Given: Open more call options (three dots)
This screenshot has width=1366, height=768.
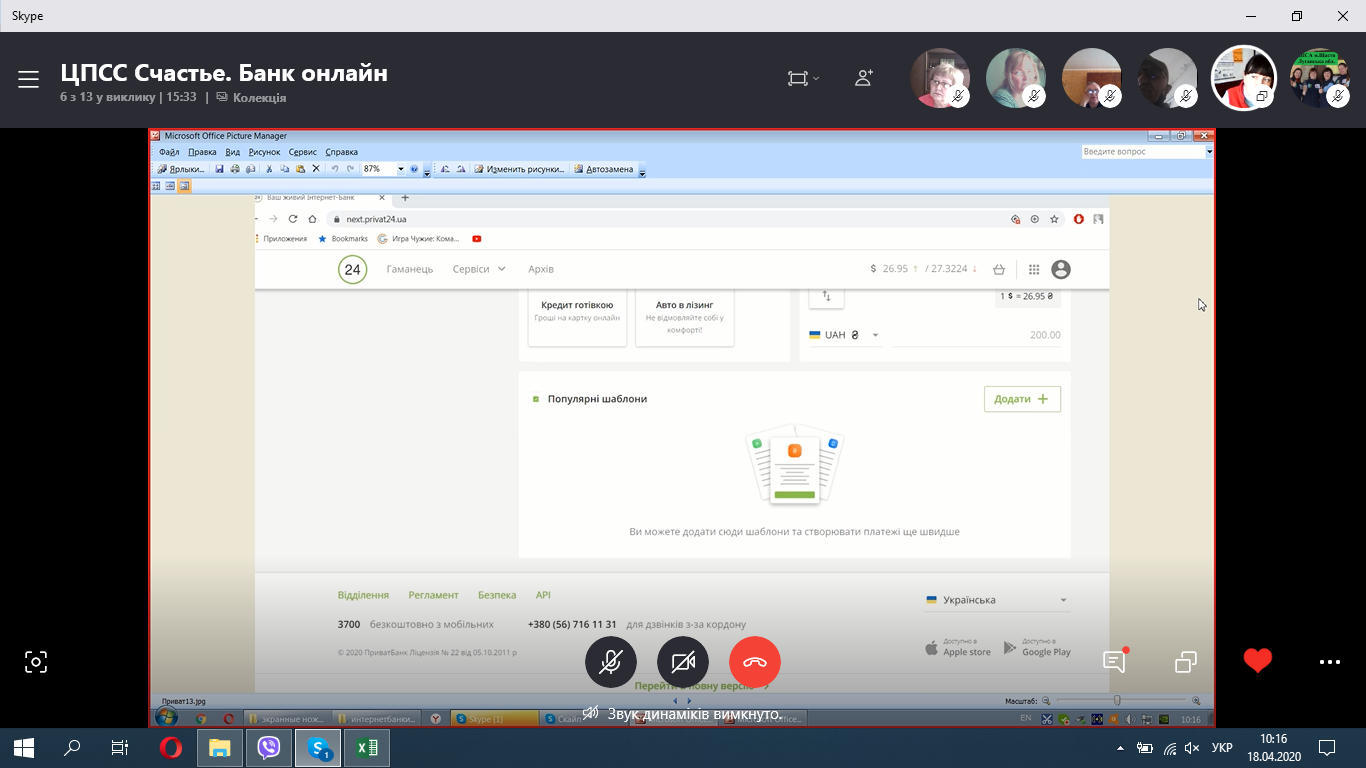Looking at the screenshot, I should coord(1330,662).
